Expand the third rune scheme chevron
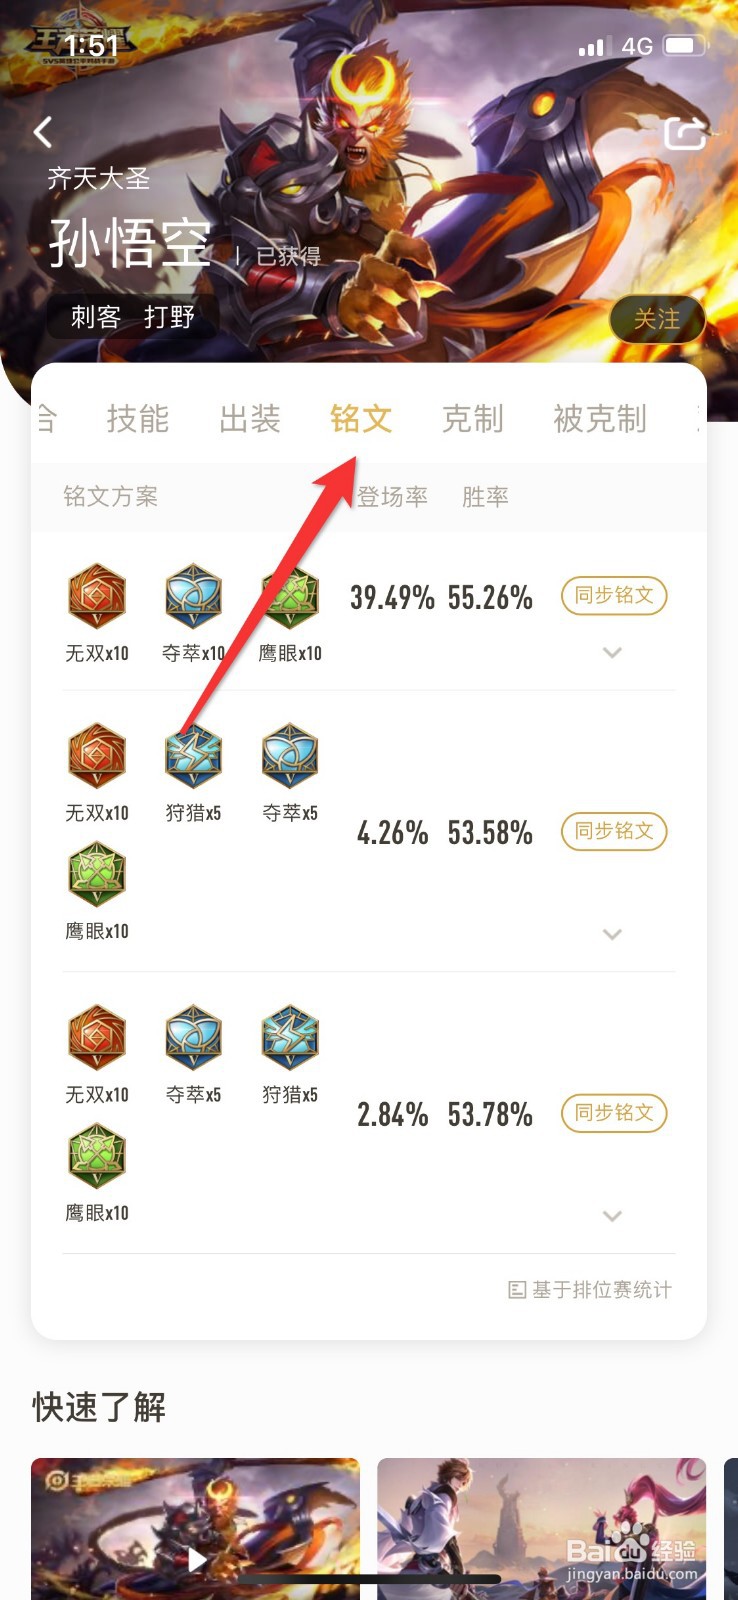Image resolution: width=738 pixels, height=1600 pixels. pyautogui.click(x=613, y=1216)
